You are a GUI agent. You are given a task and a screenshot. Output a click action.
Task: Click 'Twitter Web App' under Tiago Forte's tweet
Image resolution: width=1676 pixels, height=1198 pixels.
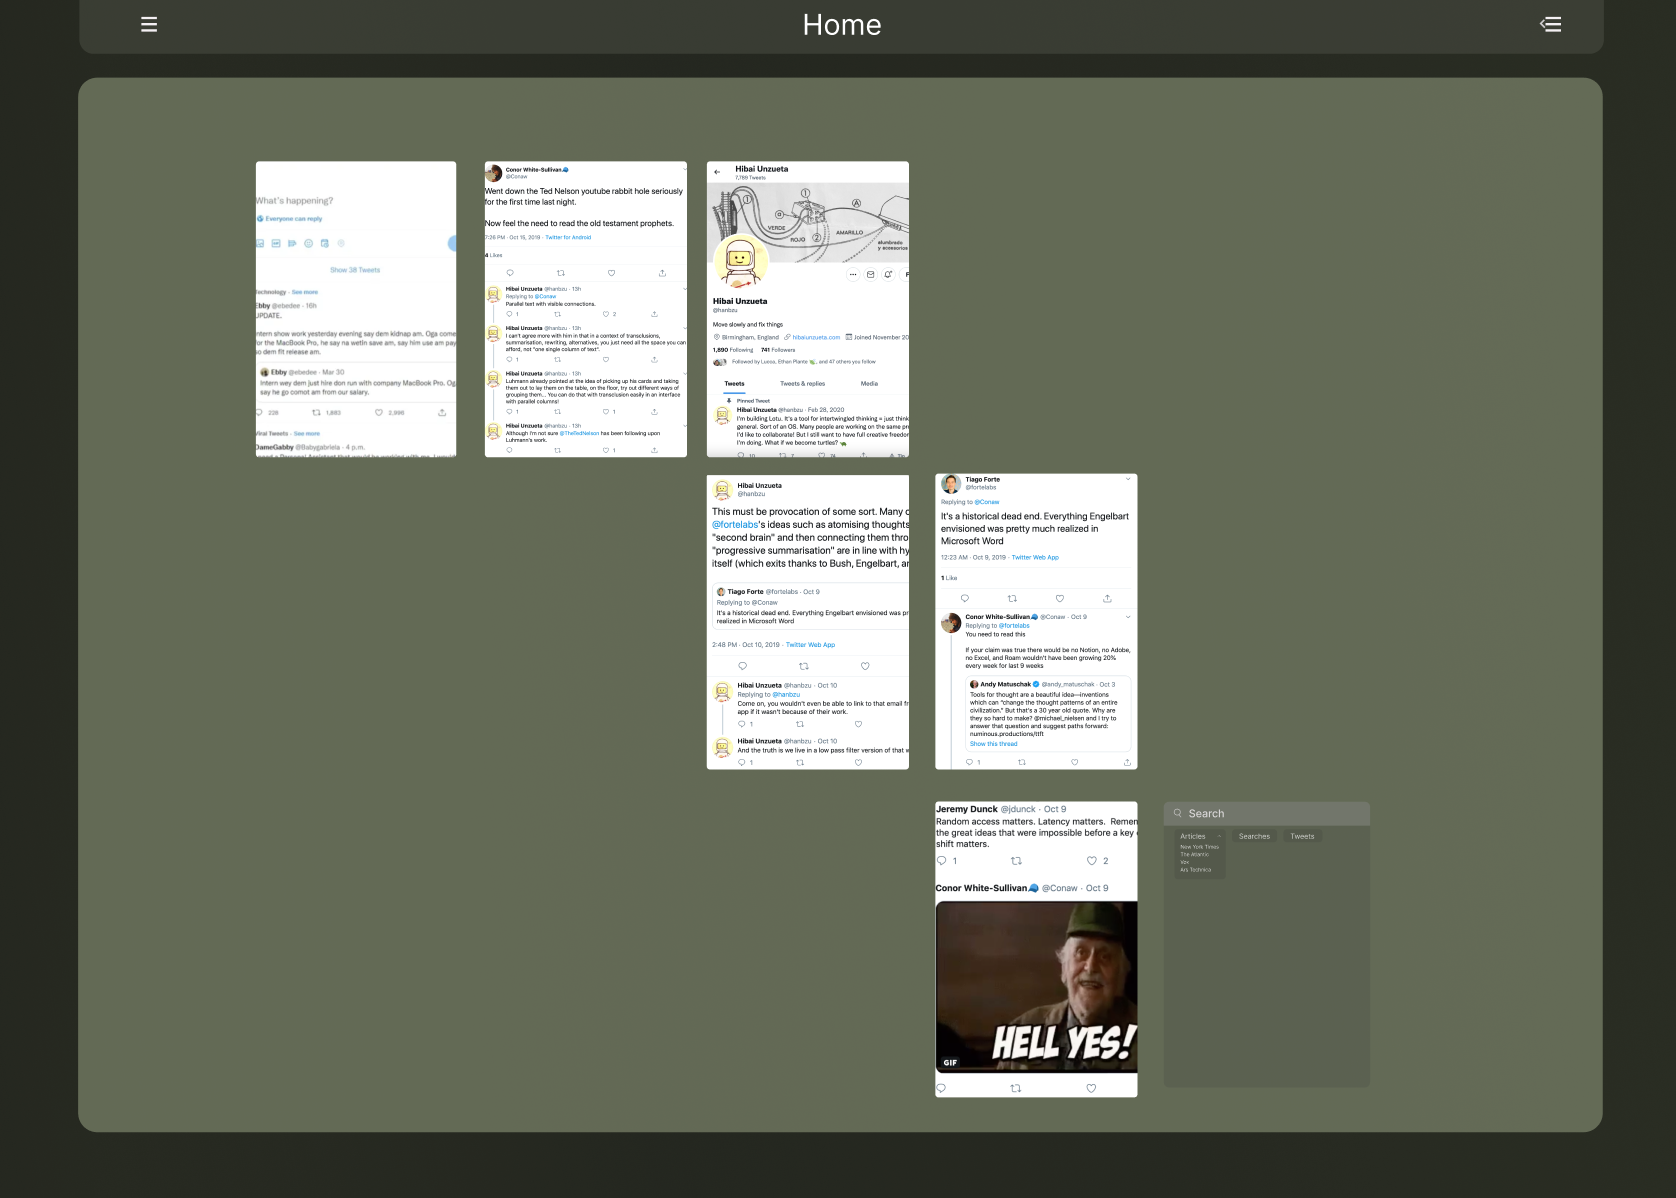[x=1035, y=558]
